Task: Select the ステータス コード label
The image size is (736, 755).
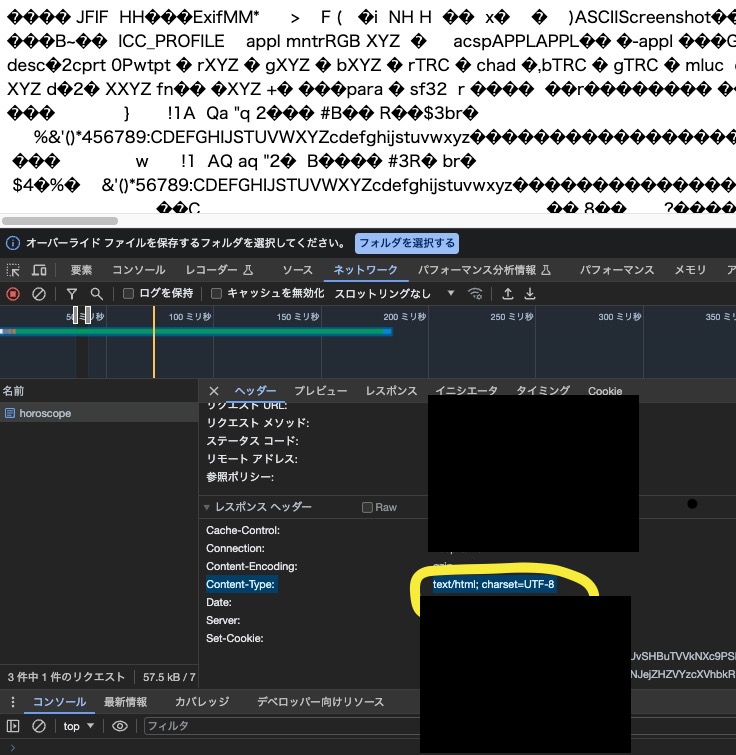Action: pyautogui.click(x=253, y=441)
